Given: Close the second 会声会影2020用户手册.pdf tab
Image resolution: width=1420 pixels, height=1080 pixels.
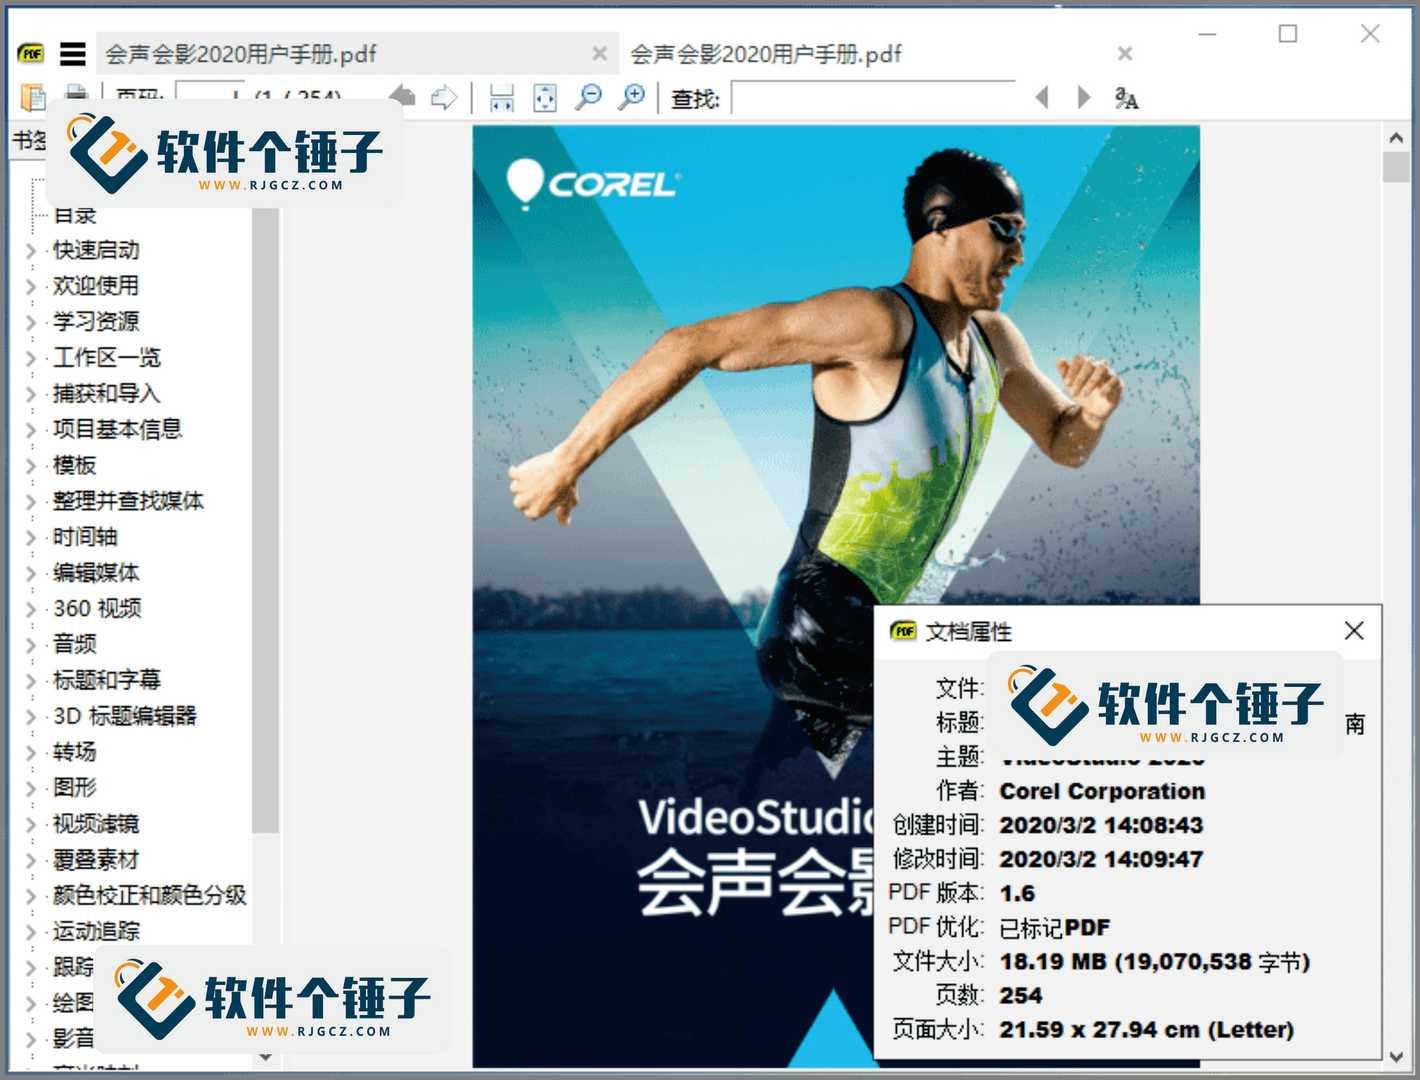Looking at the screenshot, I should click(1125, 53).
